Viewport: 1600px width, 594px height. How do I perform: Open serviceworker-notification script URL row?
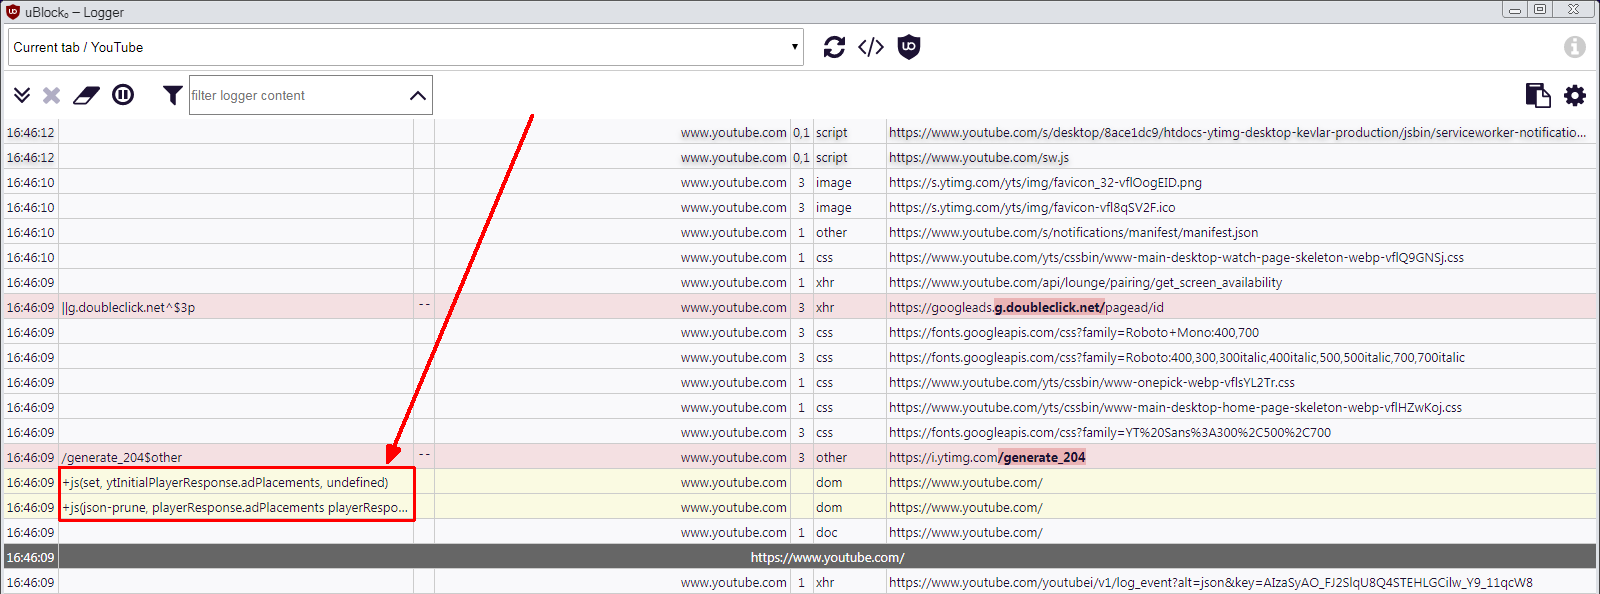pos(1237,132)
